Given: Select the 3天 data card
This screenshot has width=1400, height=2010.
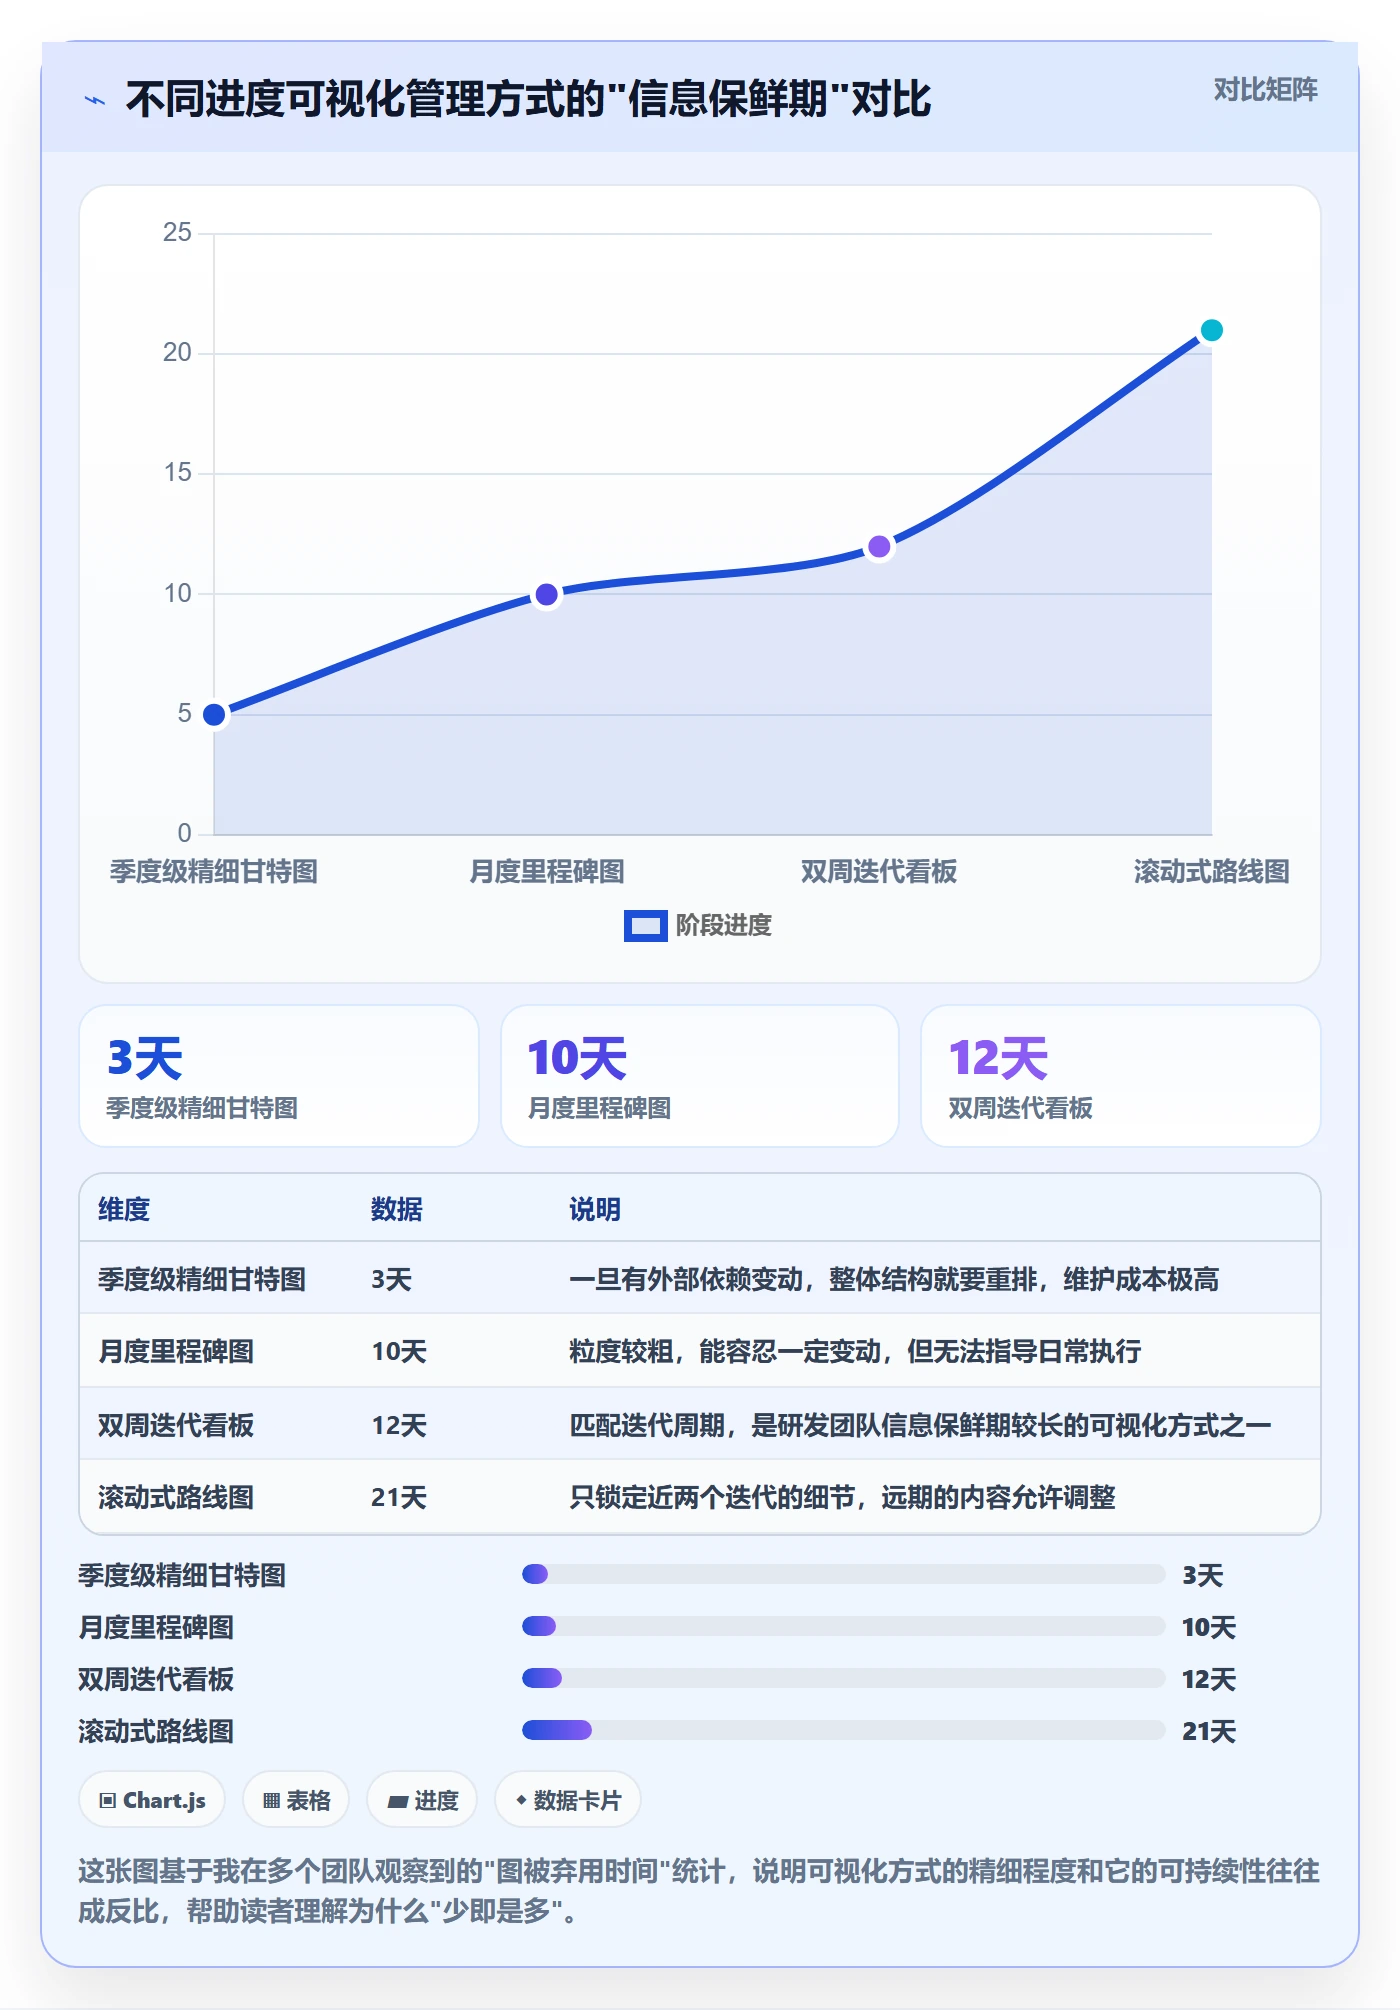Looking at the screenshot, I should point(279,1076).
